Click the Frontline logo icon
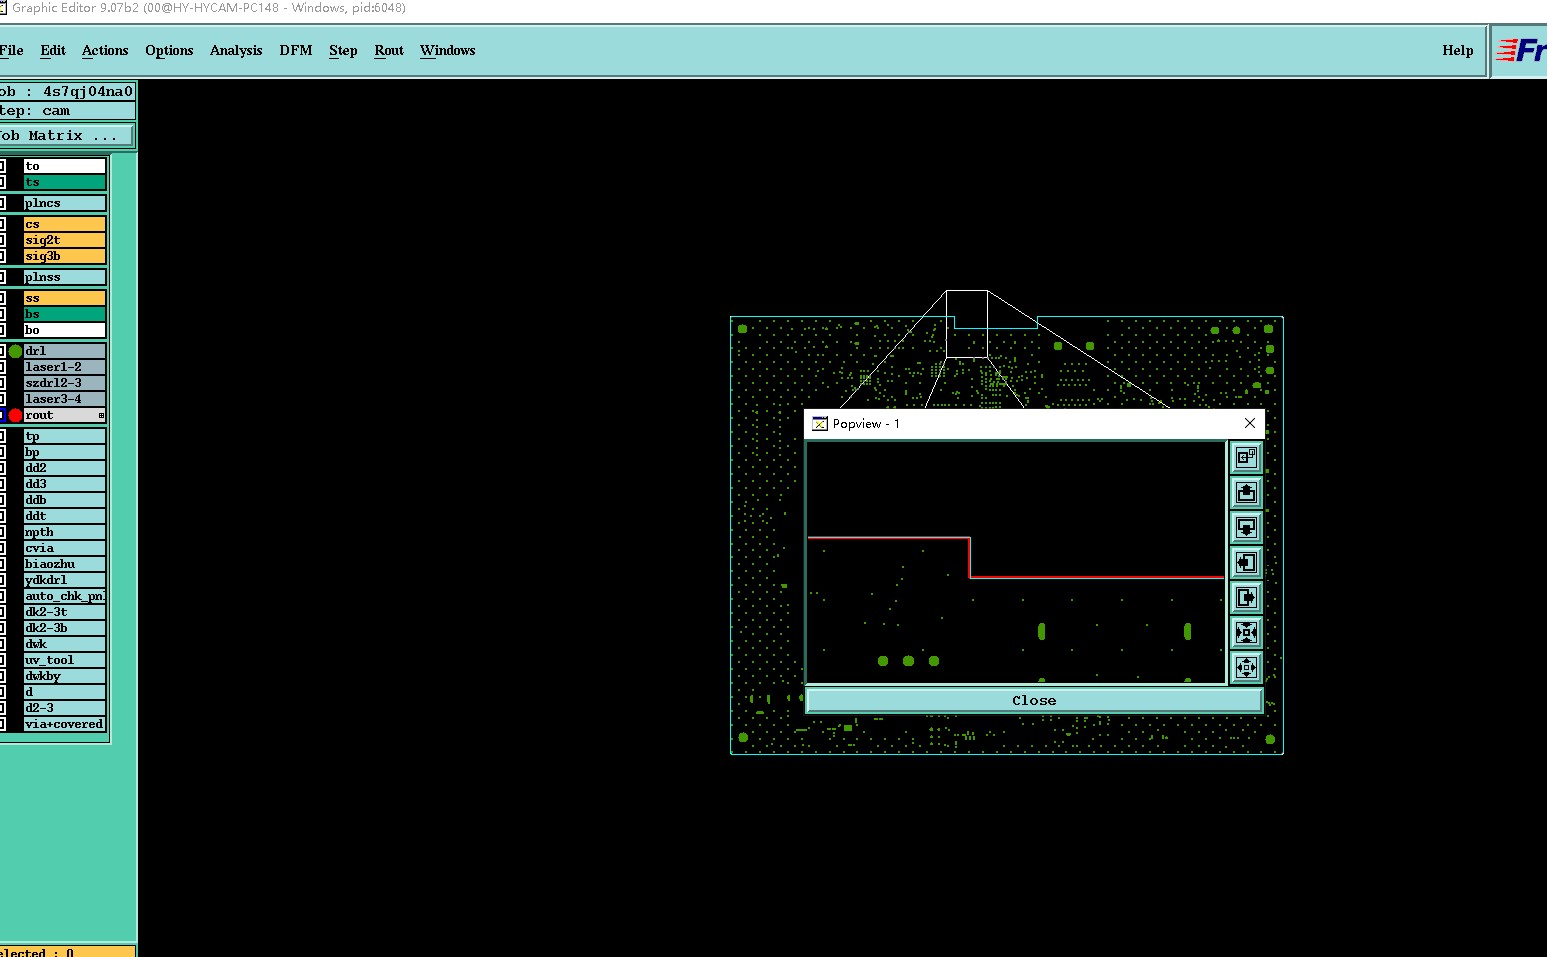1547x957 pixels. (x=1520, y=51)
